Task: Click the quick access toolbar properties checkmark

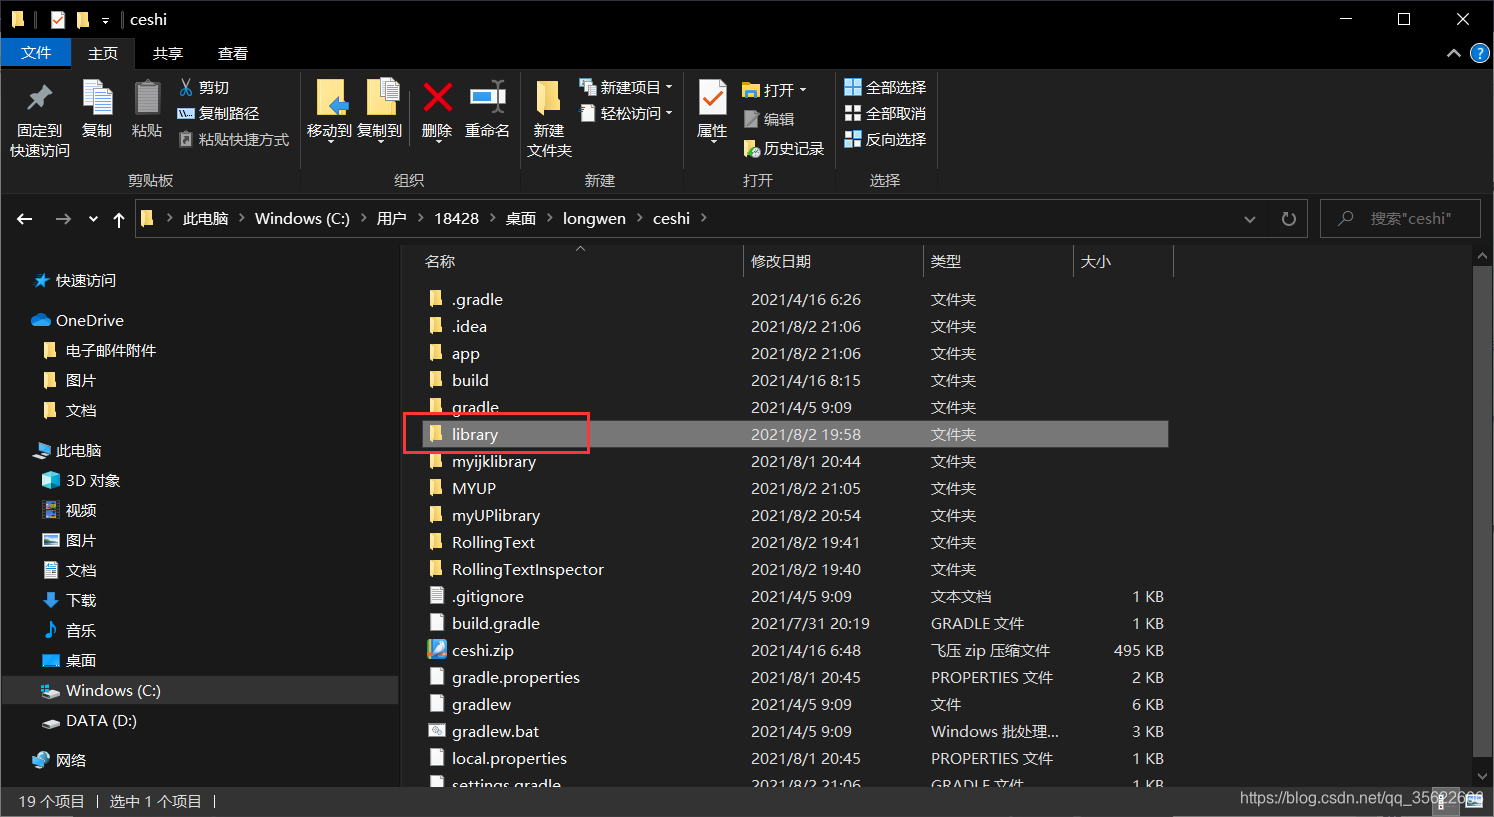Action: [x=58, y=19]
